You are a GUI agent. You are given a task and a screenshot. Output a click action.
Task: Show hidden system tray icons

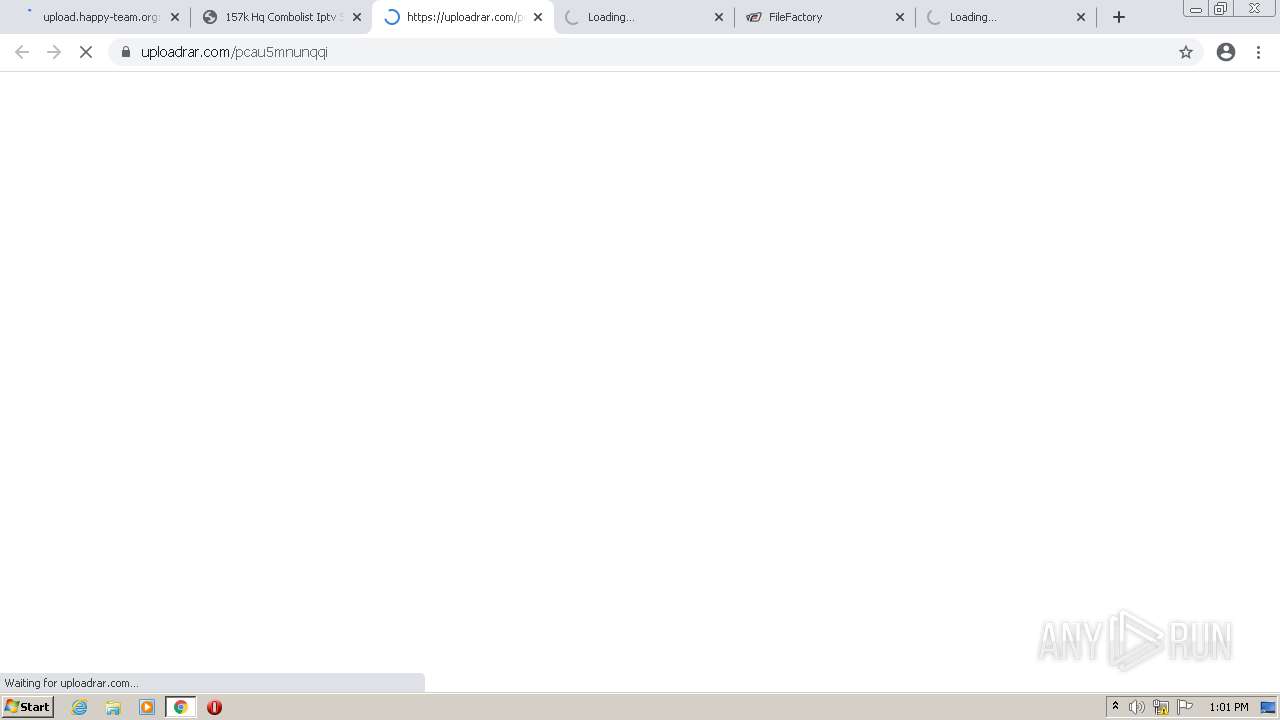(1115, 707)
